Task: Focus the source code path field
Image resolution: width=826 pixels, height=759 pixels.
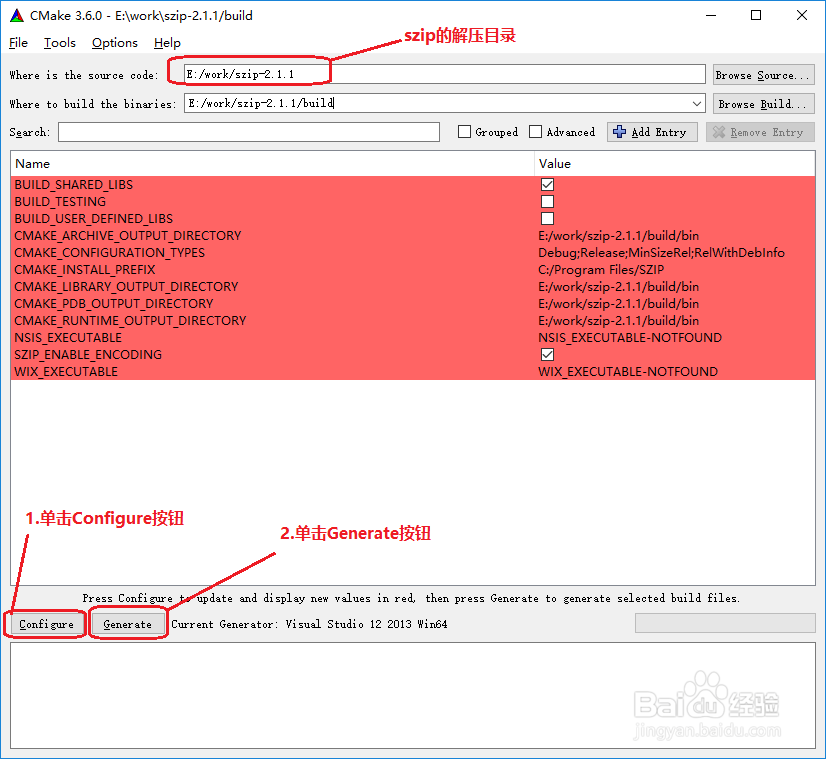Action: [445, 74]
